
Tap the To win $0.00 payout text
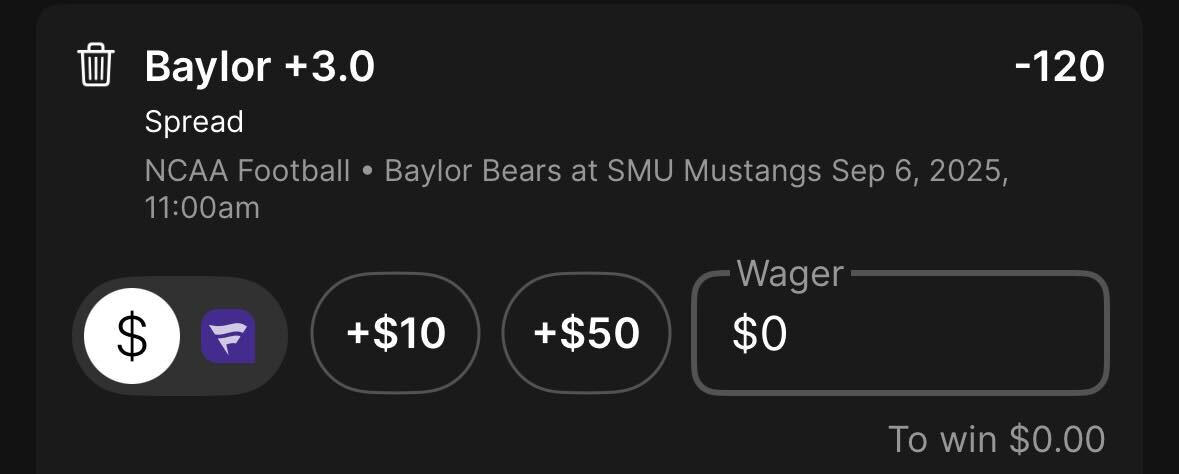[996, 439]
